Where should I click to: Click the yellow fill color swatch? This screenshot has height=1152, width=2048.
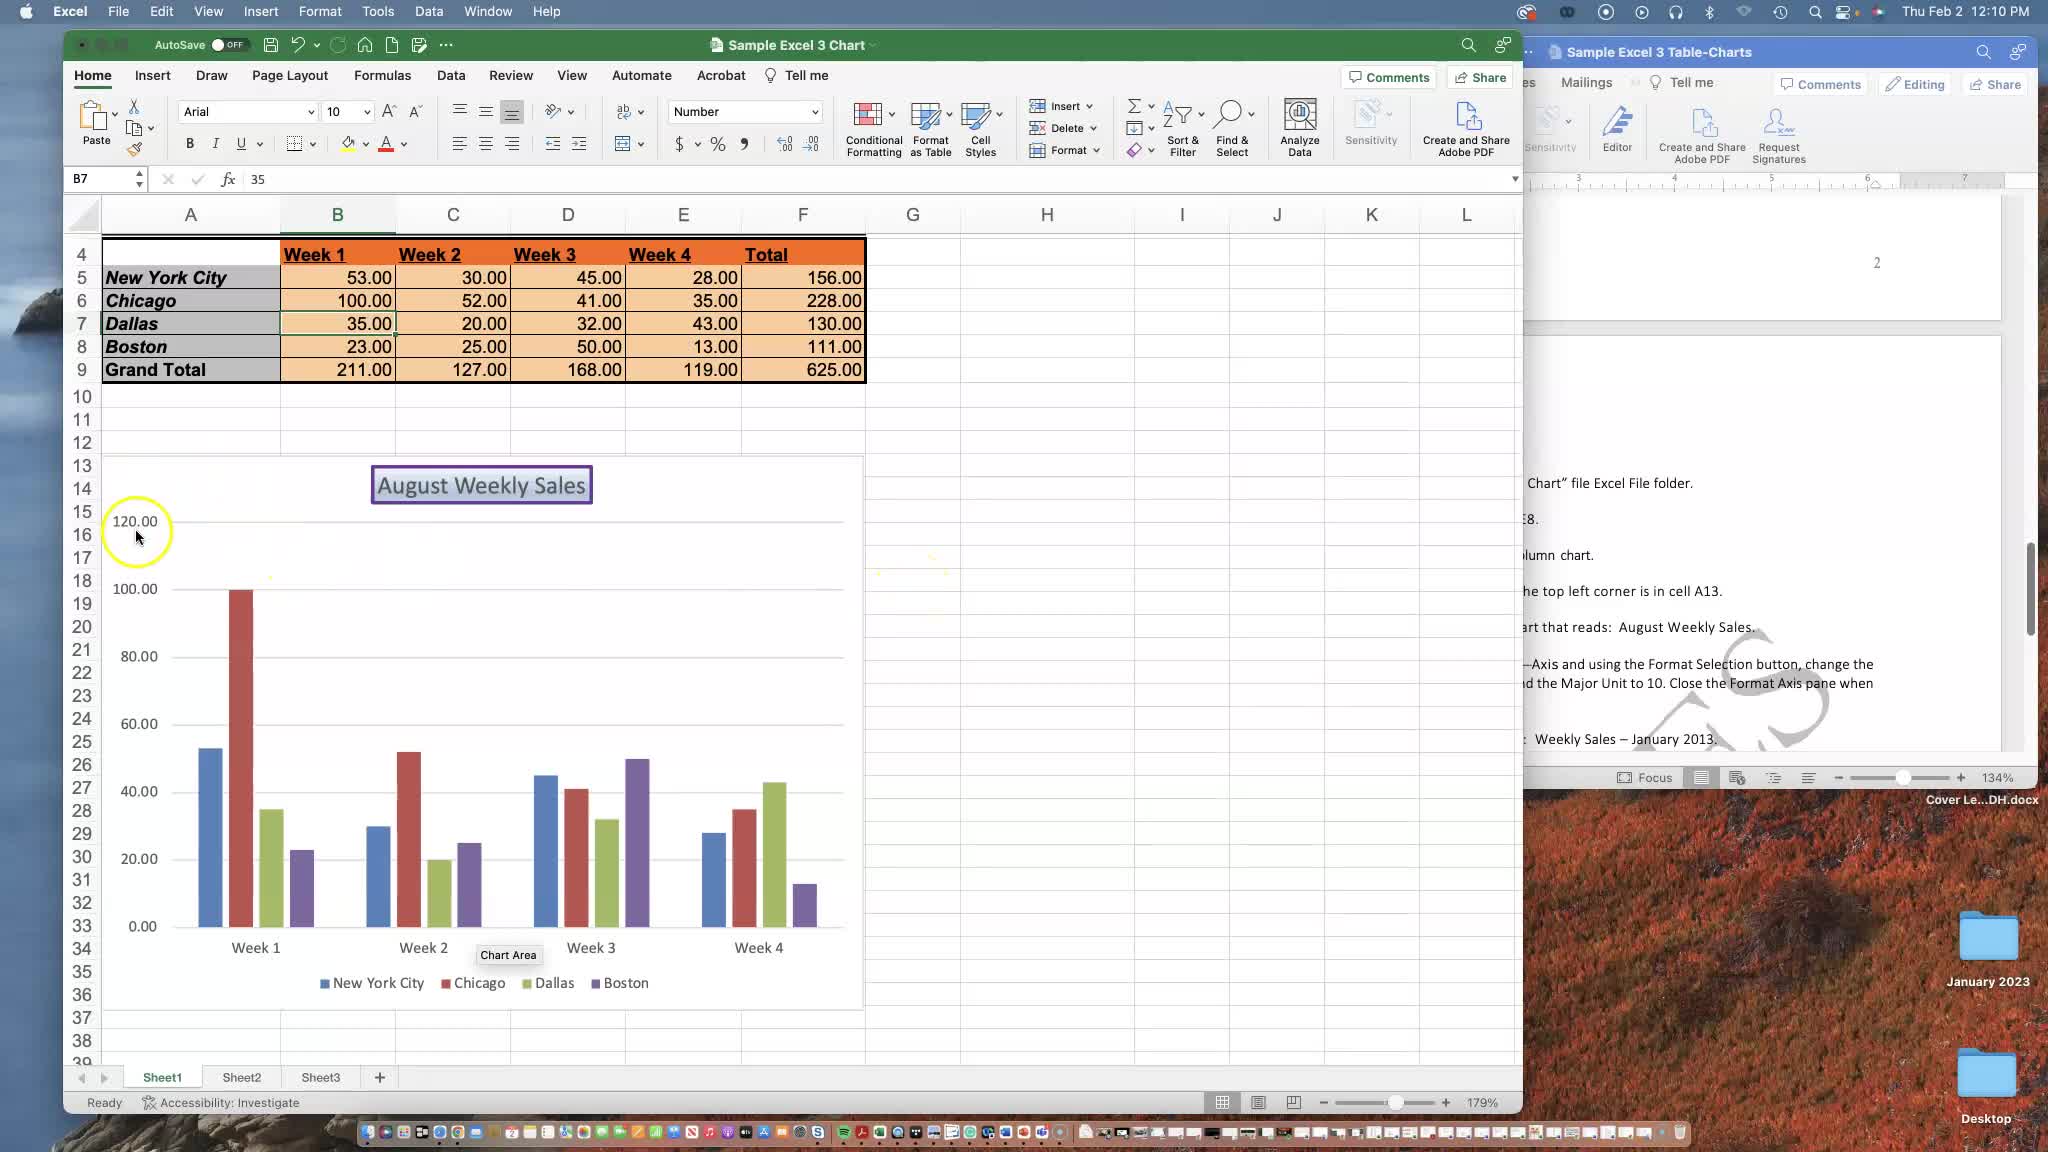348,144
